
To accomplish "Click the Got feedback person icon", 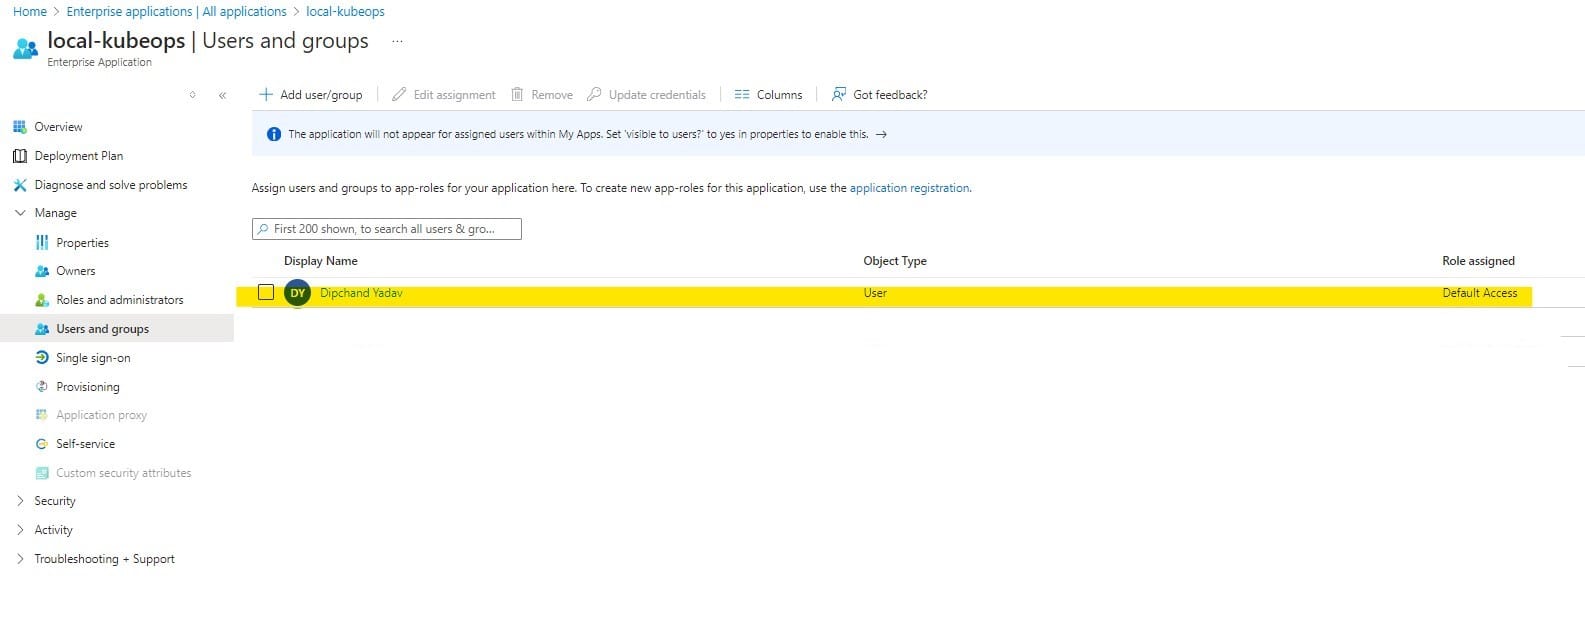I will click(x=839, y=95).
